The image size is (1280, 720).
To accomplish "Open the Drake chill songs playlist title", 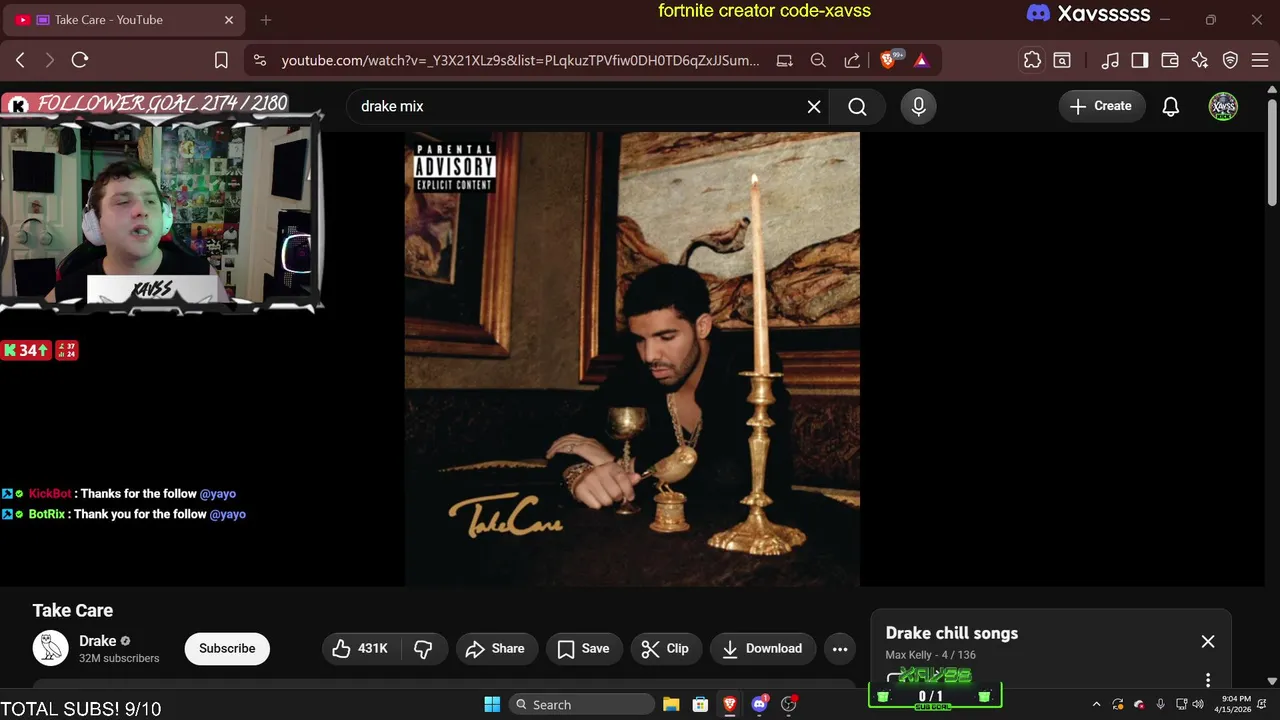I will click(952, 633).
